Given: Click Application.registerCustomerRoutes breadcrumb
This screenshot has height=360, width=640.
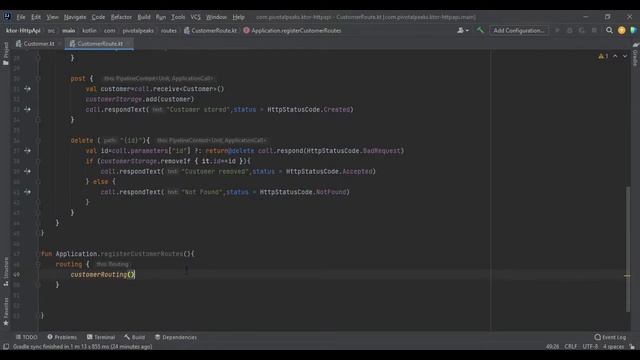Looking at the screenshot, I should [292, 31].
